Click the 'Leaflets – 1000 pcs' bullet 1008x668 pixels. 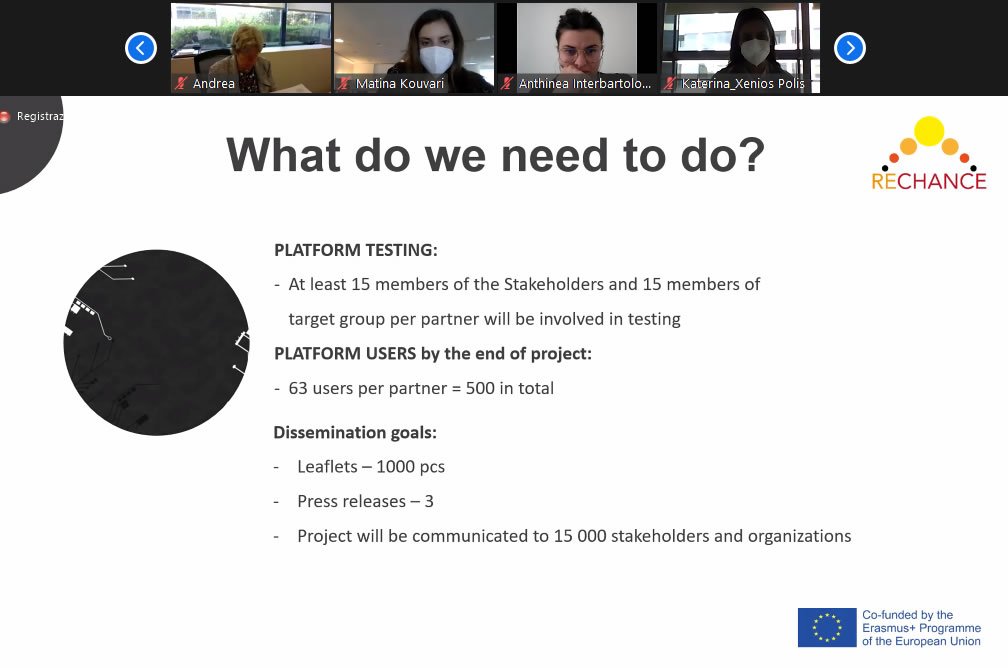coord(371,467)
